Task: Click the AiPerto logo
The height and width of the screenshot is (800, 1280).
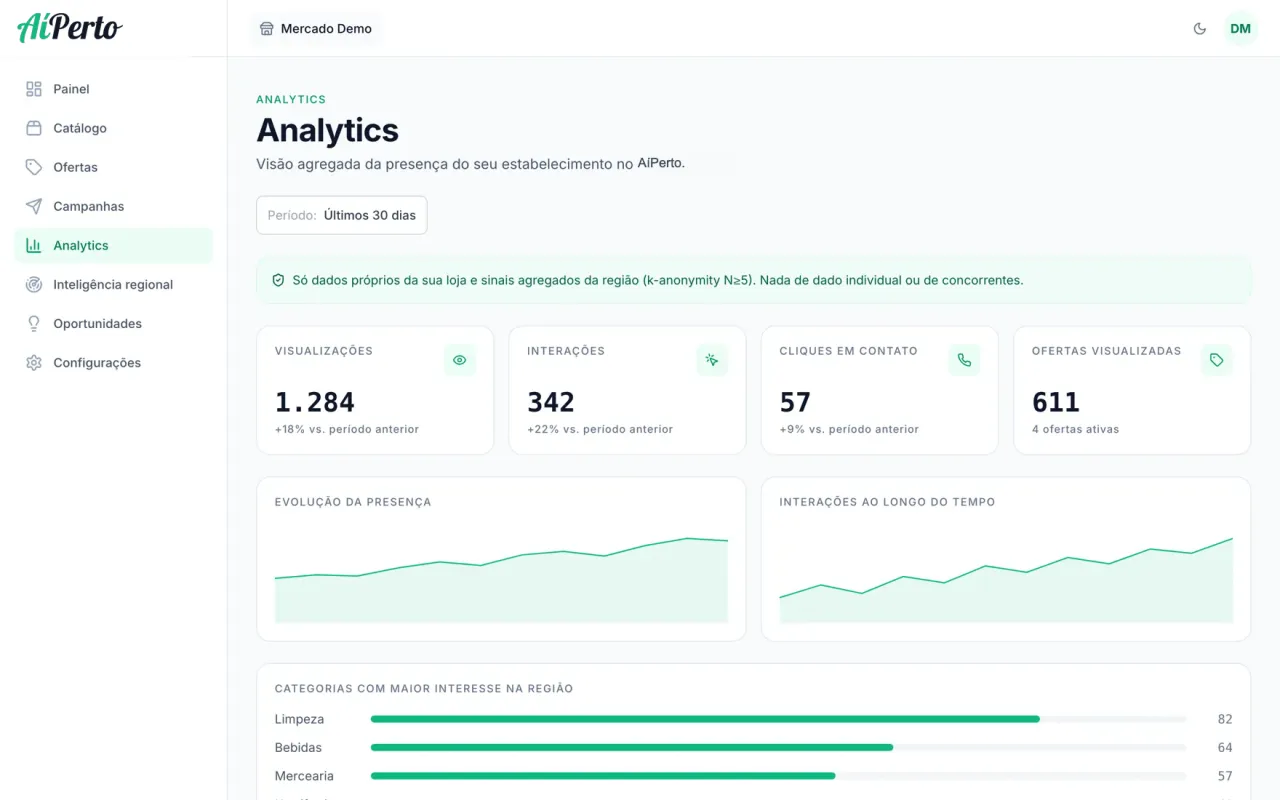Action: tap(70, 27)
